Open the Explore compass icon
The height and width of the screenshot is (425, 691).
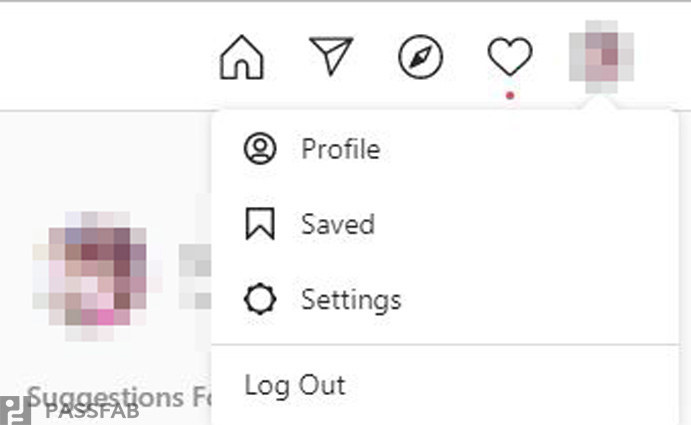[x=420, y=57]
